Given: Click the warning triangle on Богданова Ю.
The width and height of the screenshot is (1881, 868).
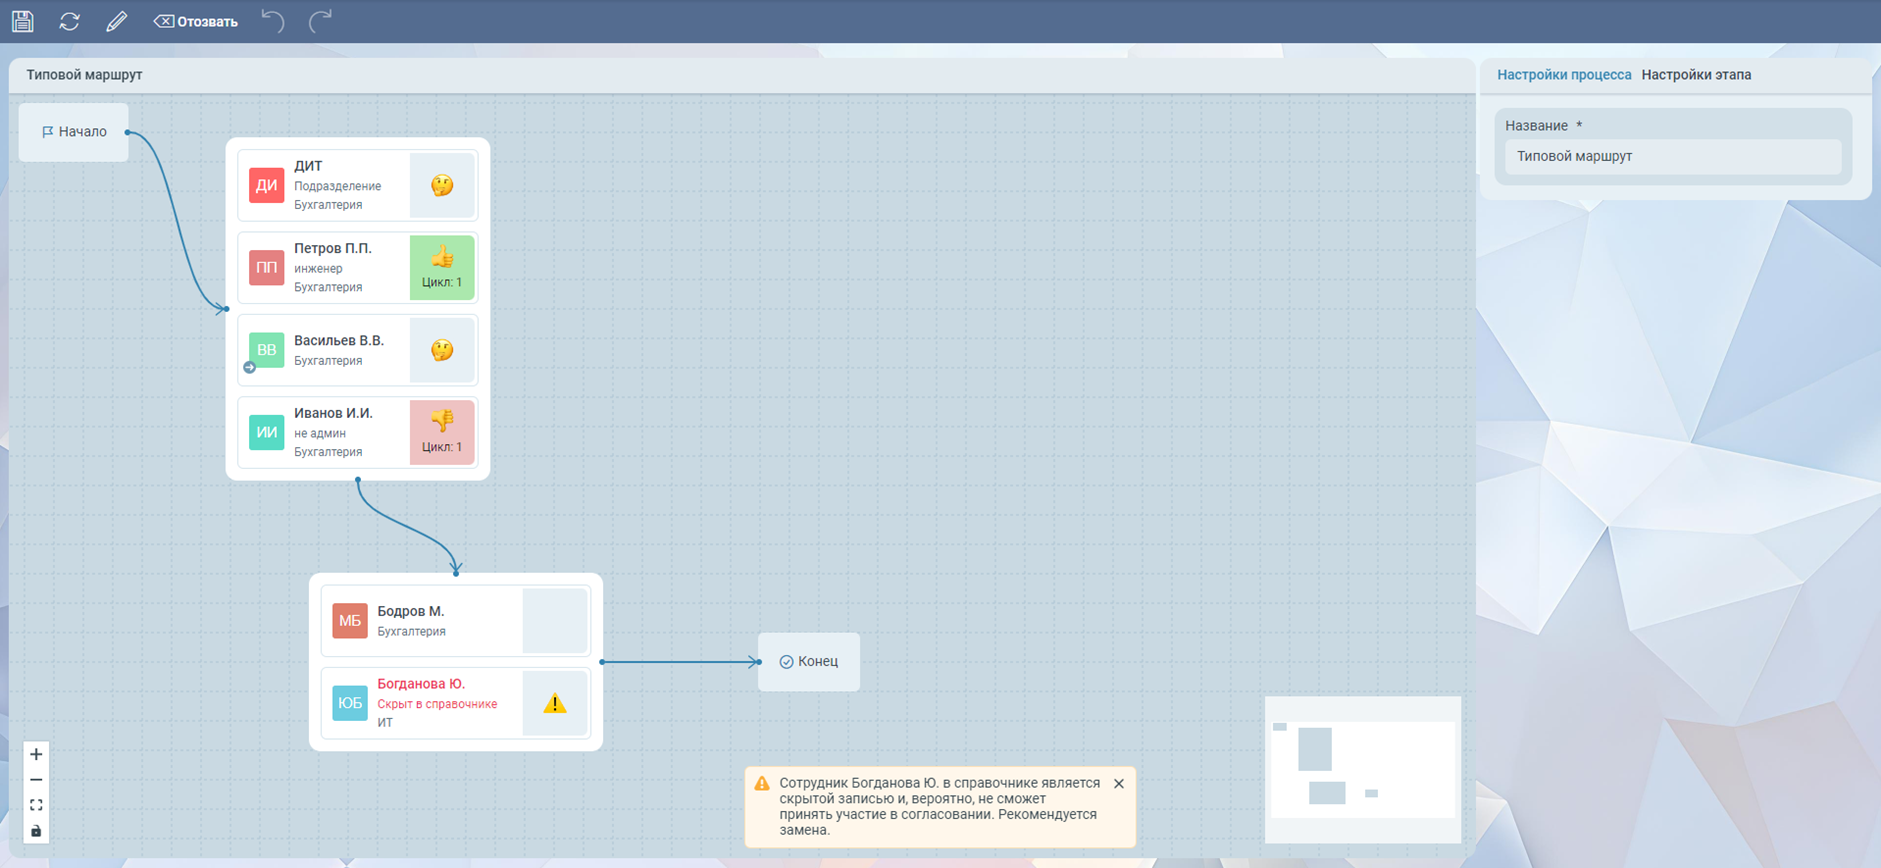Looking at the screenshot, I should point(555,704).
